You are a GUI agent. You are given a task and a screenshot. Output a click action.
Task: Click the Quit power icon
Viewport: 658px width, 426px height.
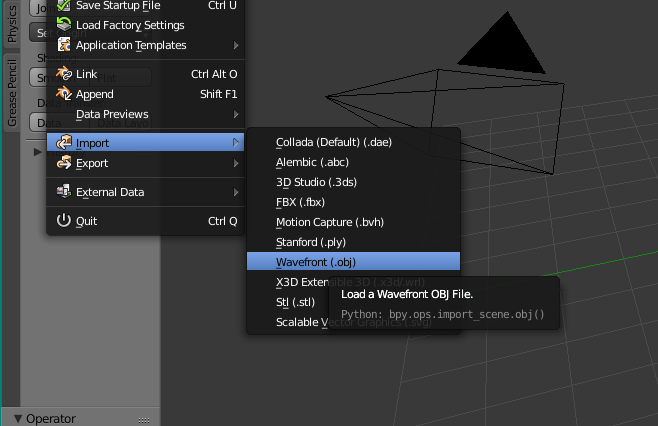(x=64, y=221)
